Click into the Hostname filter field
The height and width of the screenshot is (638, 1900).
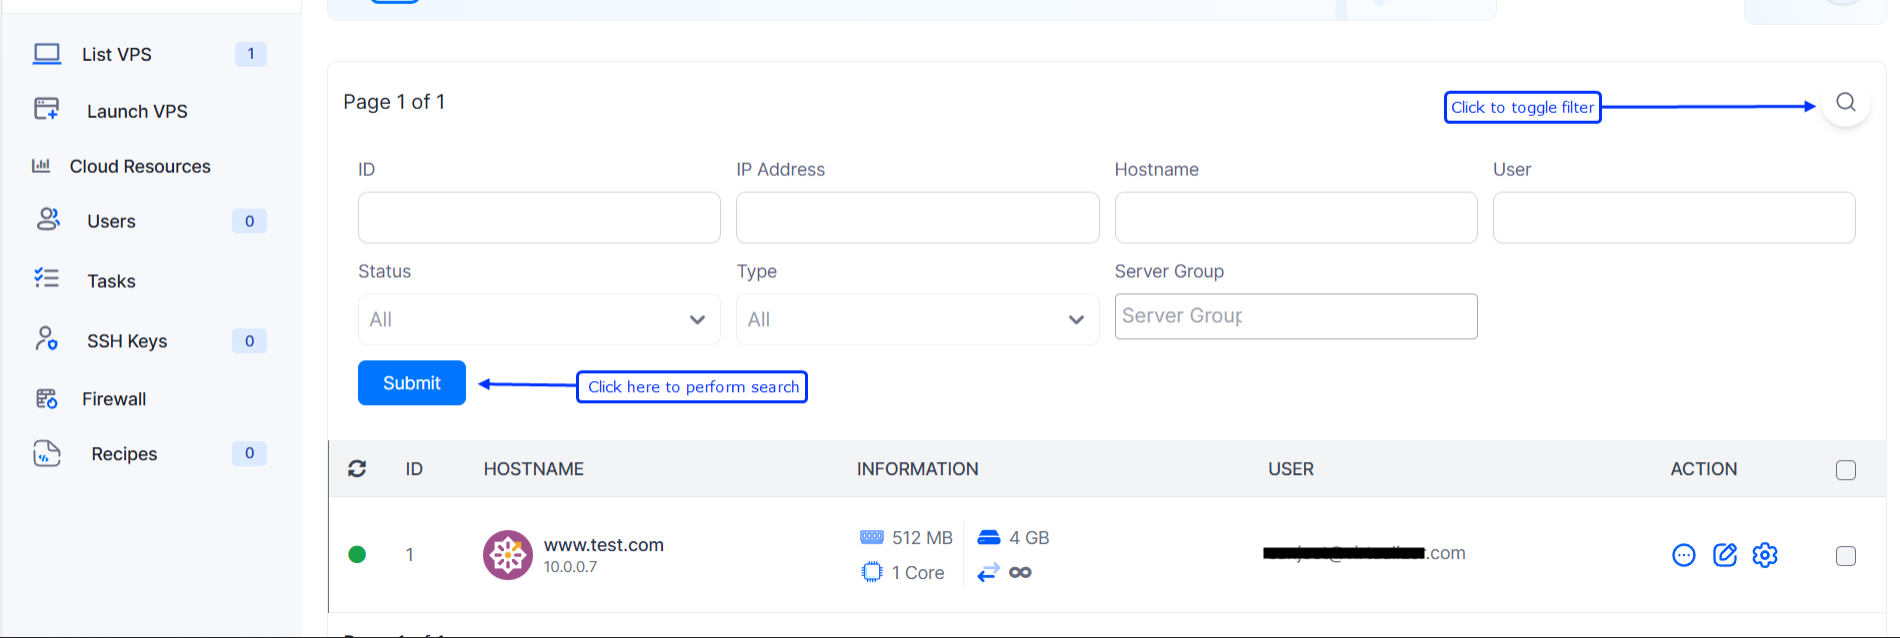[1295, 218]
